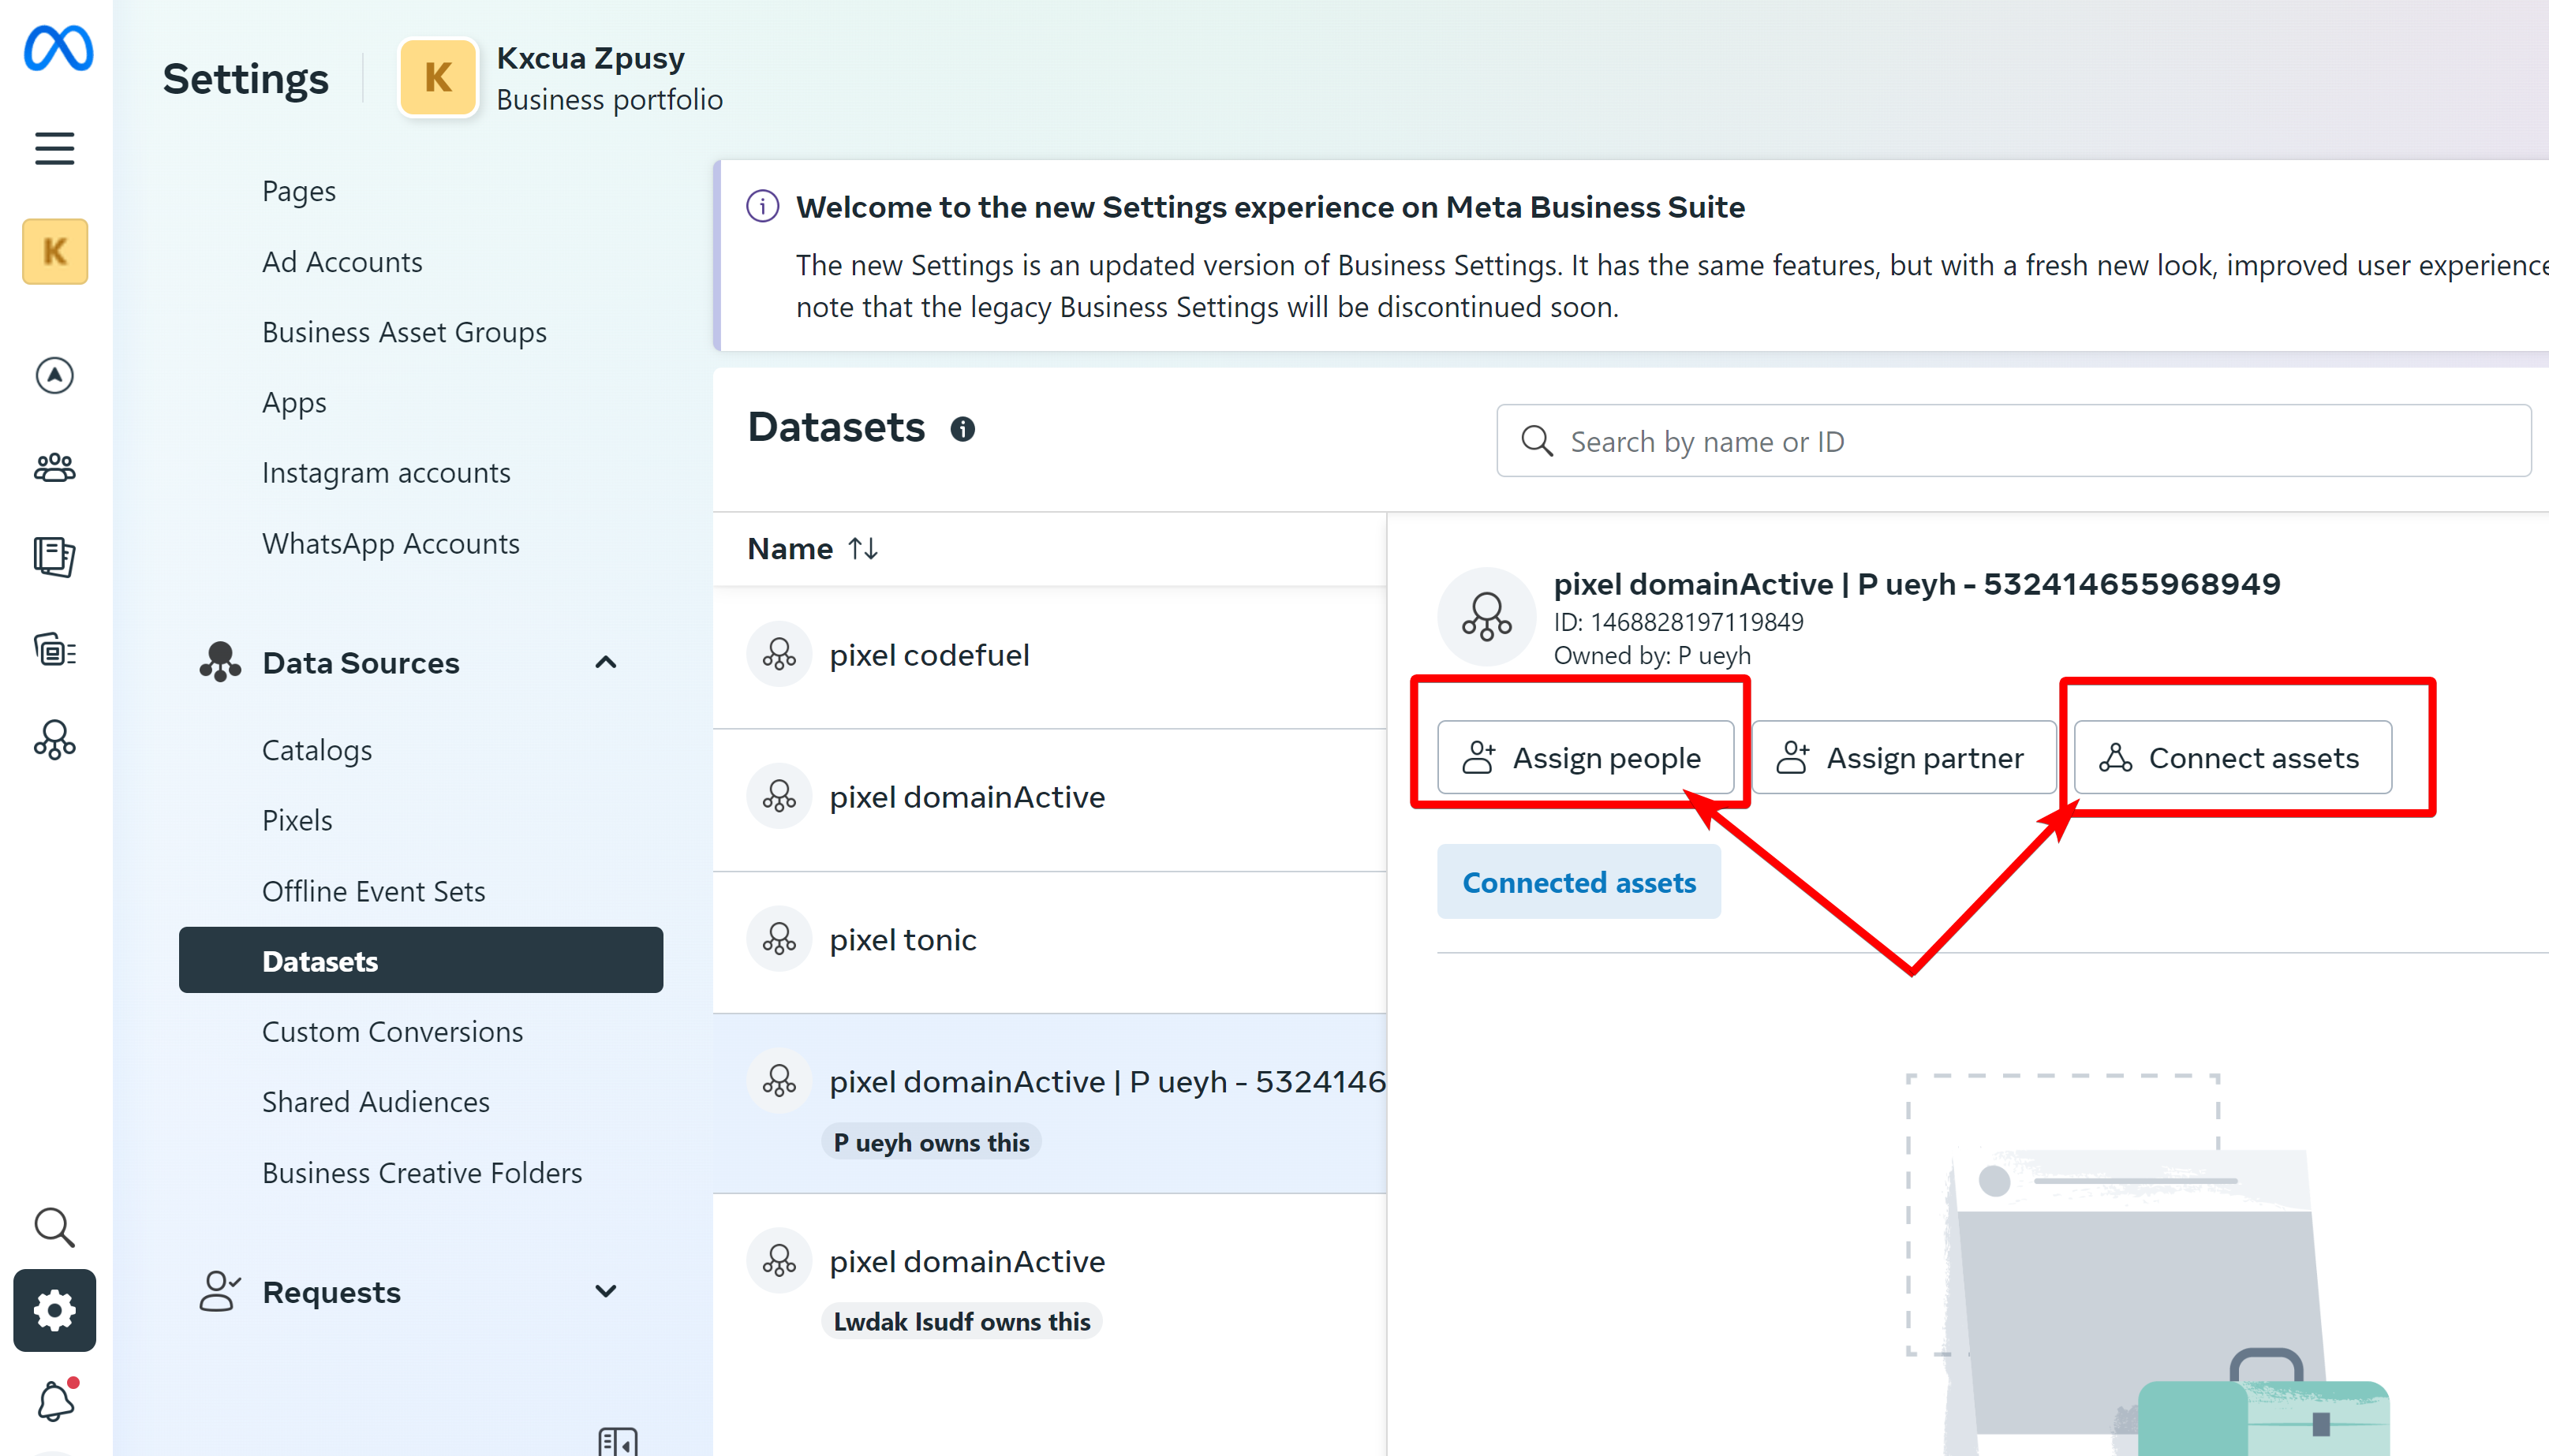
Task: Click the Connect assets button
Action: [2232, 758]
